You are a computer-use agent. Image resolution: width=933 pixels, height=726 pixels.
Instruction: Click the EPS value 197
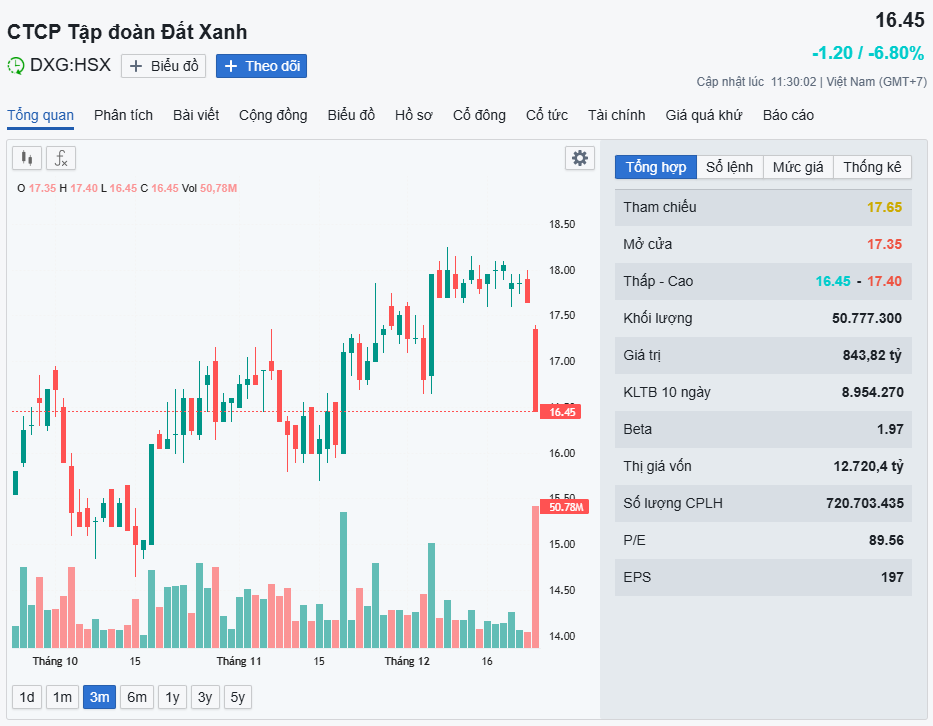tap(893, 577)
